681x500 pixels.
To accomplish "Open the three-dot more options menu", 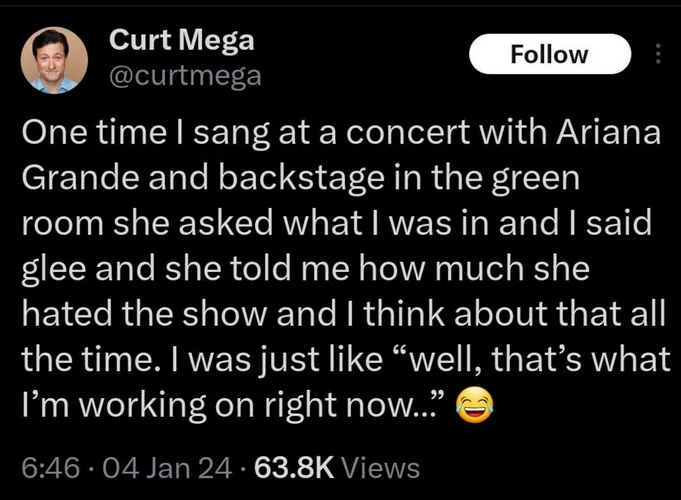I will [658, 56].
